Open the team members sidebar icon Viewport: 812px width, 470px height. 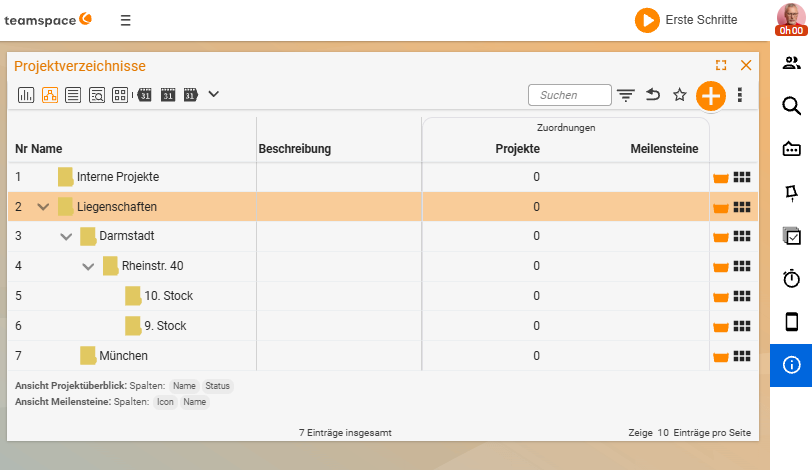(791, 63)
